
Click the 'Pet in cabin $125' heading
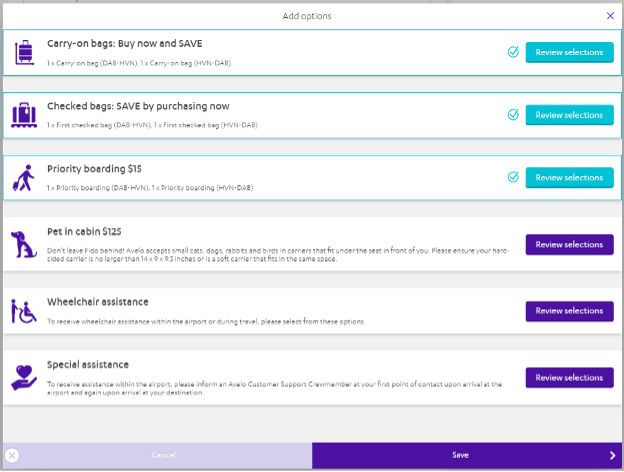pyautogui.click(x=84, y=232)
